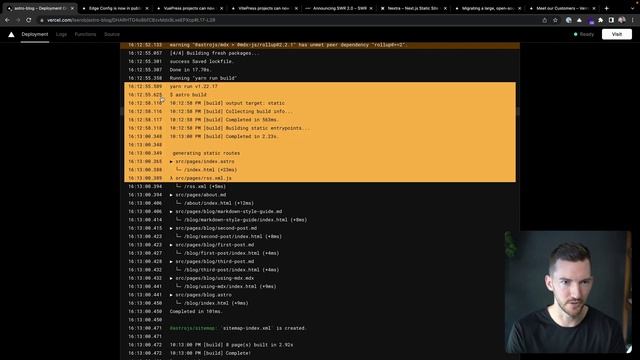Click the 'generating static routes' log line
The image size is (640, 360).
click(x=320, y=153)
